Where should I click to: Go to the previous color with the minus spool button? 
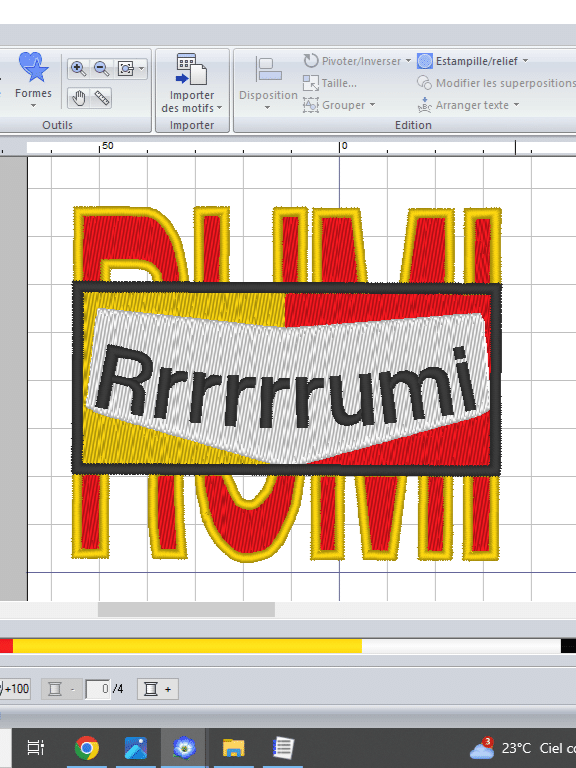(61, 689)
